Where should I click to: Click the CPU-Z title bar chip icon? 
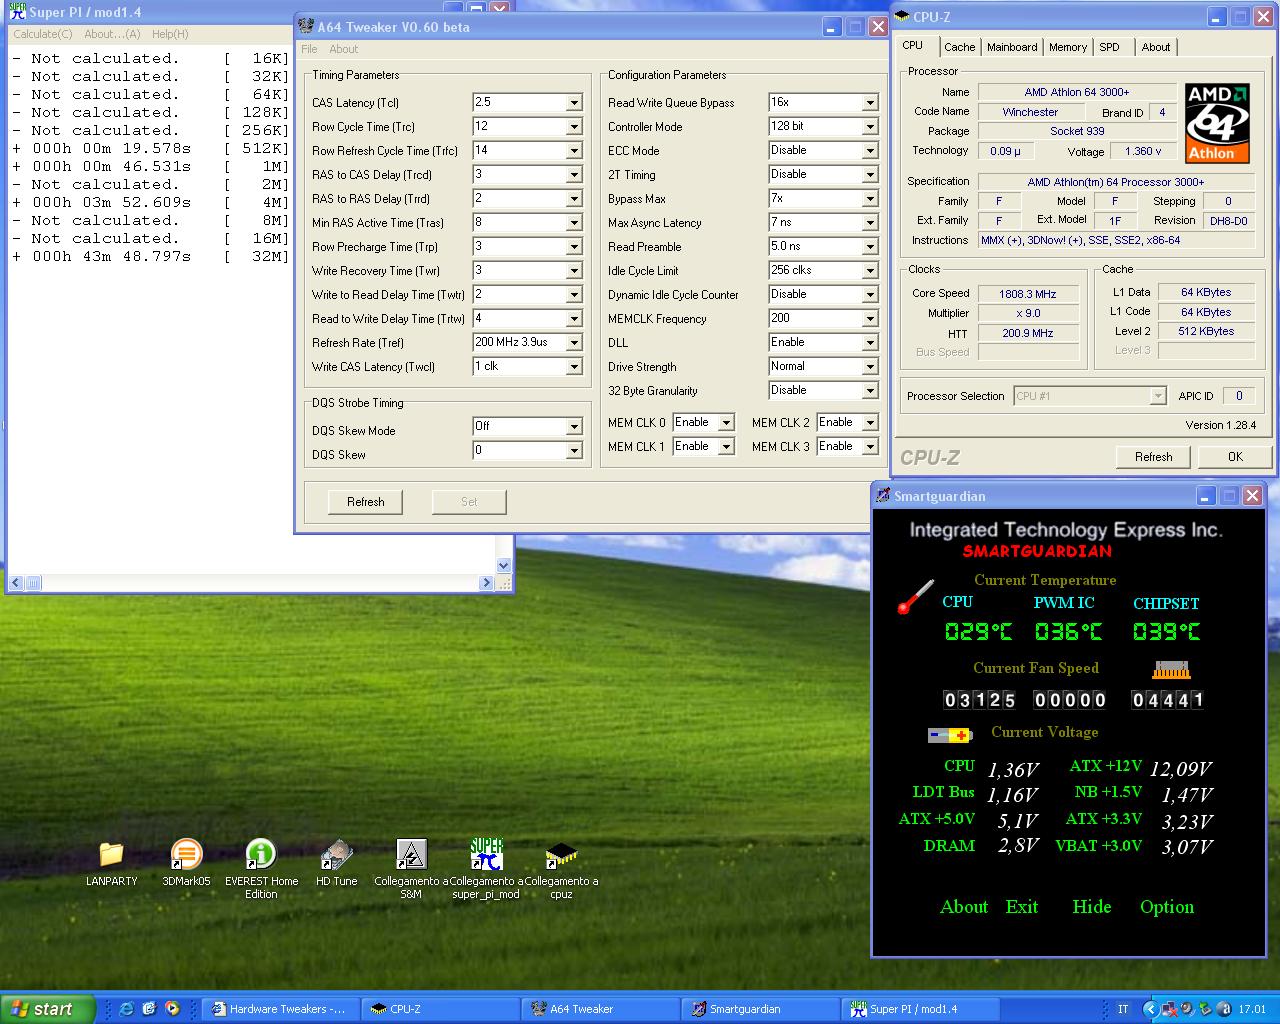902,17
